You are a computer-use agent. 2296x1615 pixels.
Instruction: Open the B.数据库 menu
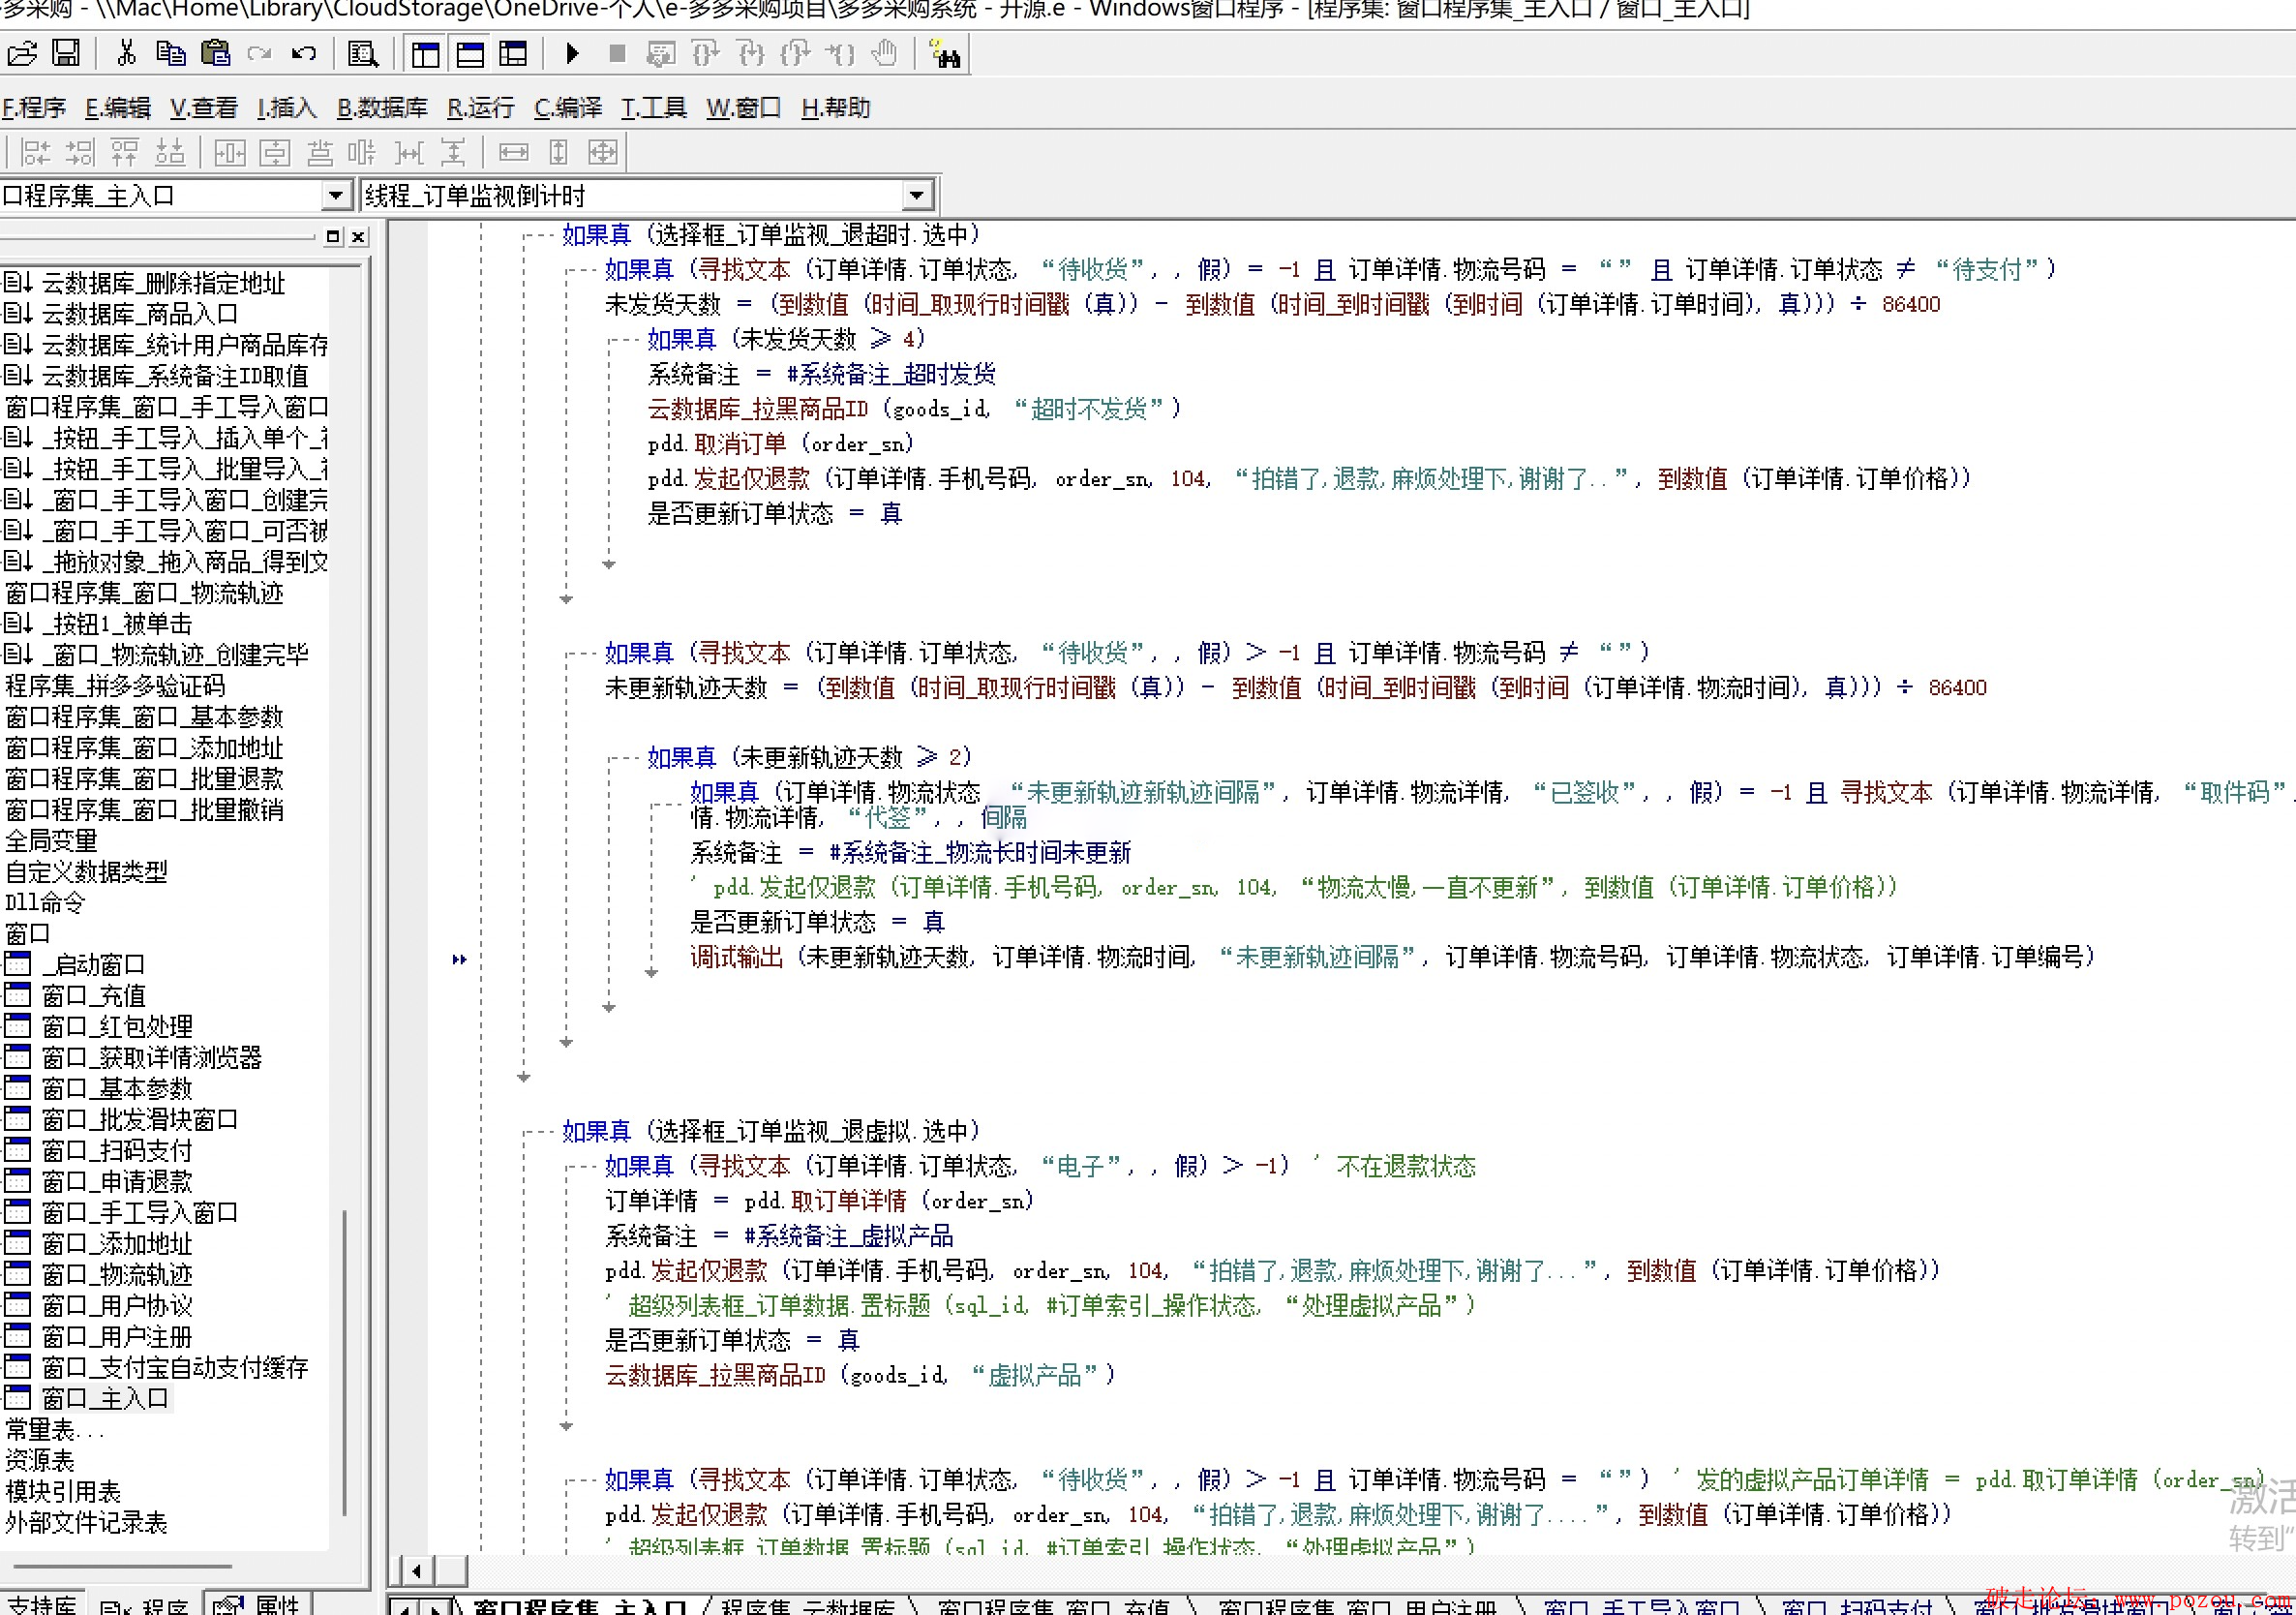(382, 108)
